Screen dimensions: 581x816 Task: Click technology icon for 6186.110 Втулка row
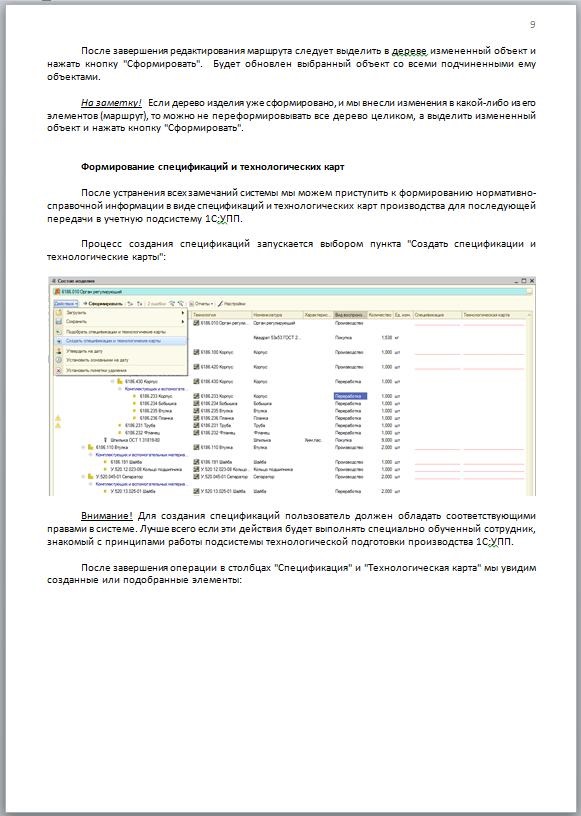(x=196, y=447)
